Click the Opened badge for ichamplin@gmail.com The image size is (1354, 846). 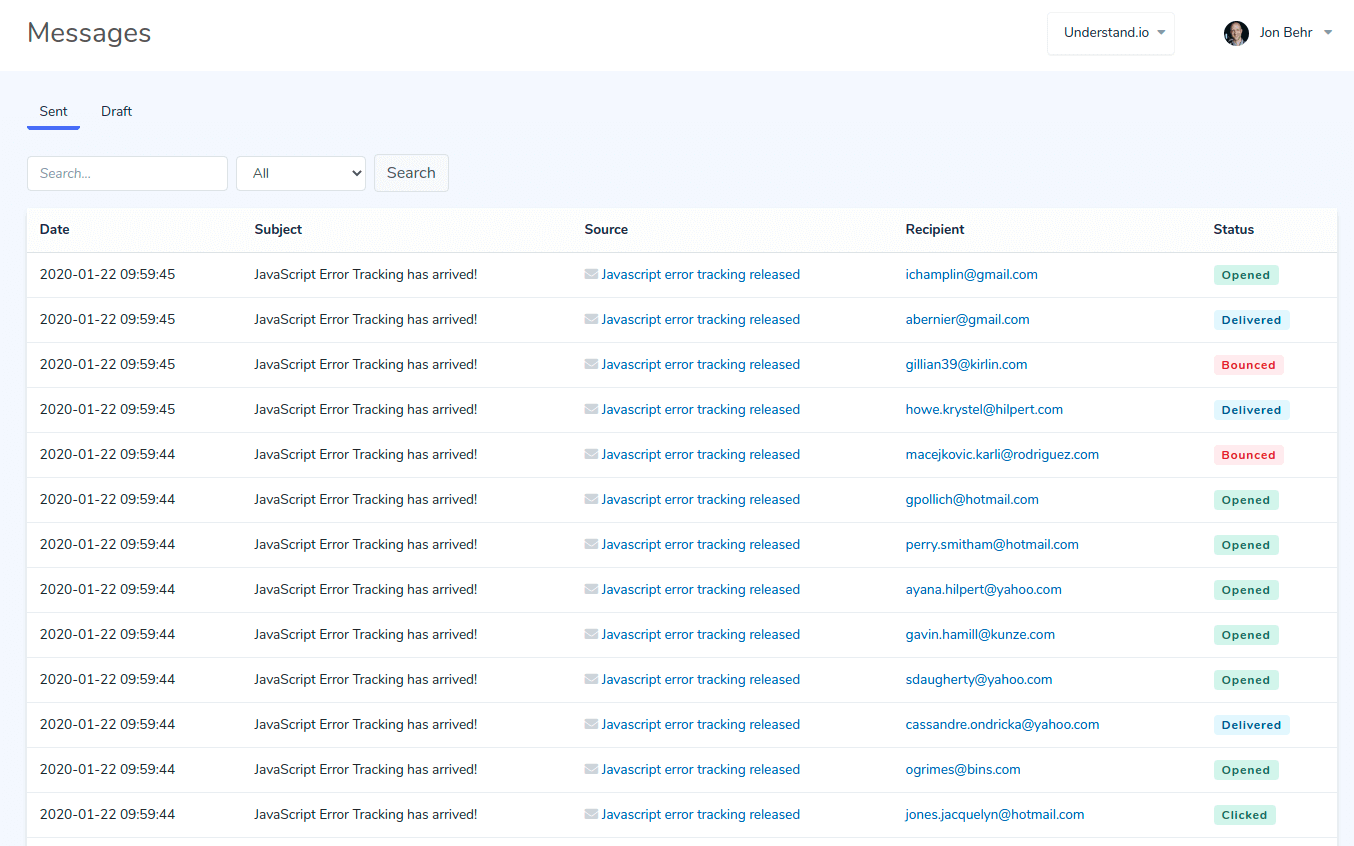pos(1245,275)
